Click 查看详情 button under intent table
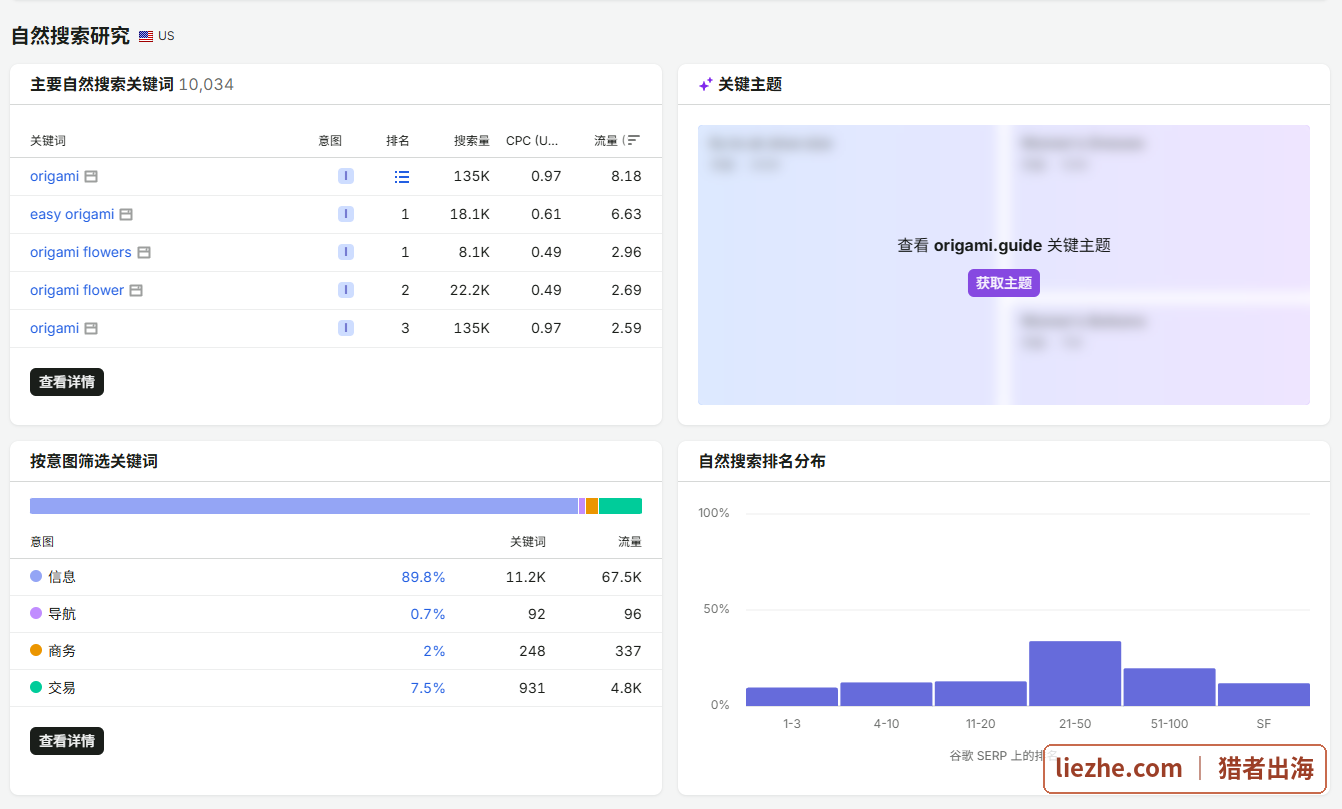The image size is (1342, 809). pyautogui.click(x=67, y=741)
